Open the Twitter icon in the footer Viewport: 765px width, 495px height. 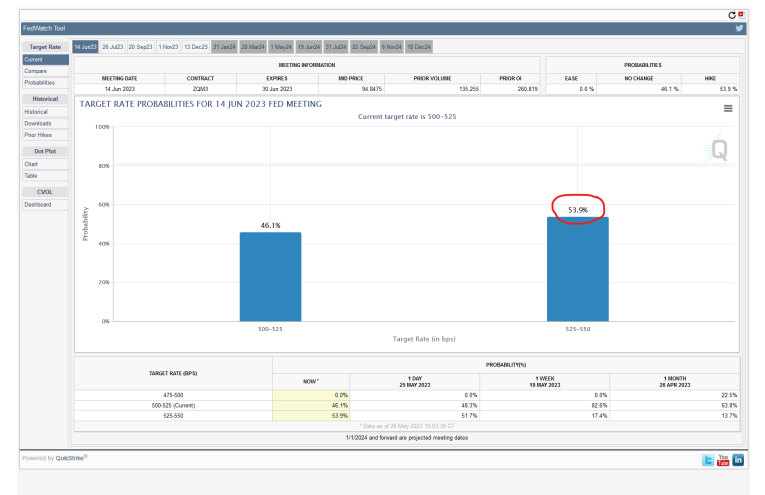pos(708,459)
